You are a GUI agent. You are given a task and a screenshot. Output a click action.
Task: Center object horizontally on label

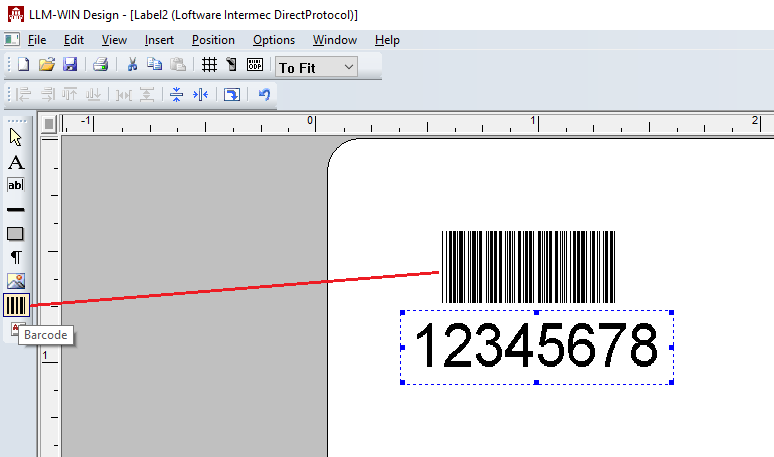pos(200,94)
